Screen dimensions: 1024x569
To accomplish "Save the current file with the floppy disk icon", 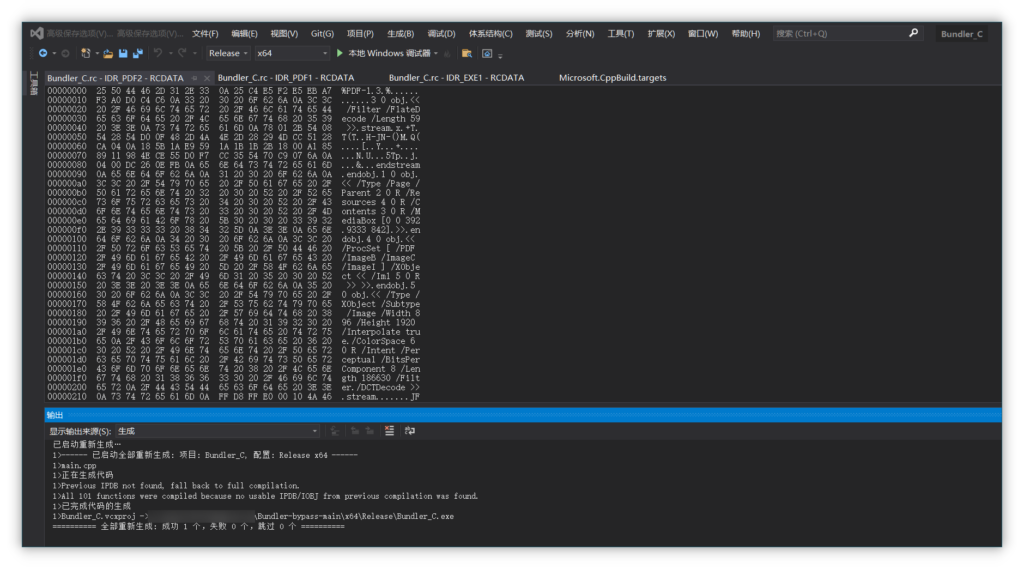I will [x=123, y=53].
